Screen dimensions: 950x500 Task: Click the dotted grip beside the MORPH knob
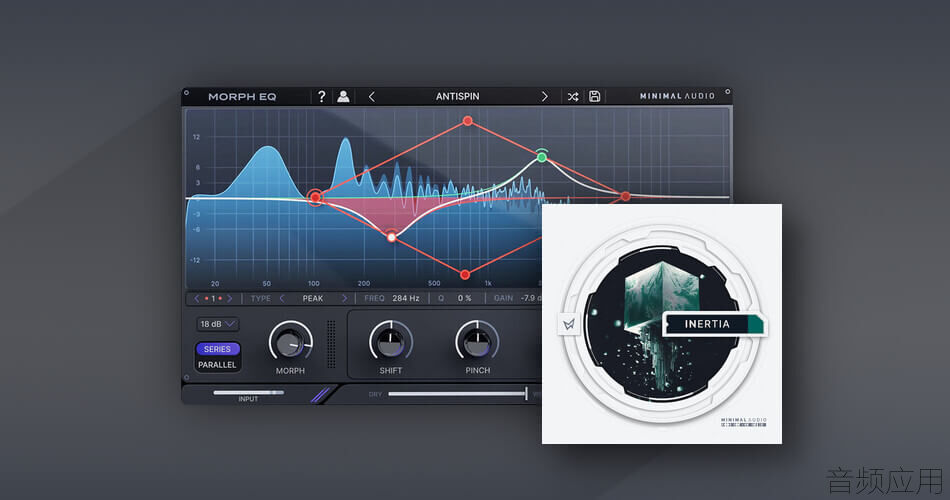pyautogui.click(x=331, y=344)
